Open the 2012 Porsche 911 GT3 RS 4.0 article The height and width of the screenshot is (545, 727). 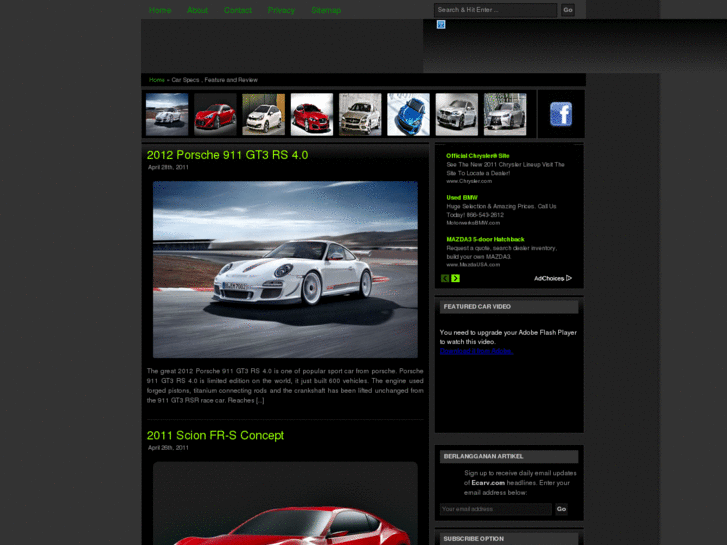[x=227, y=155]
